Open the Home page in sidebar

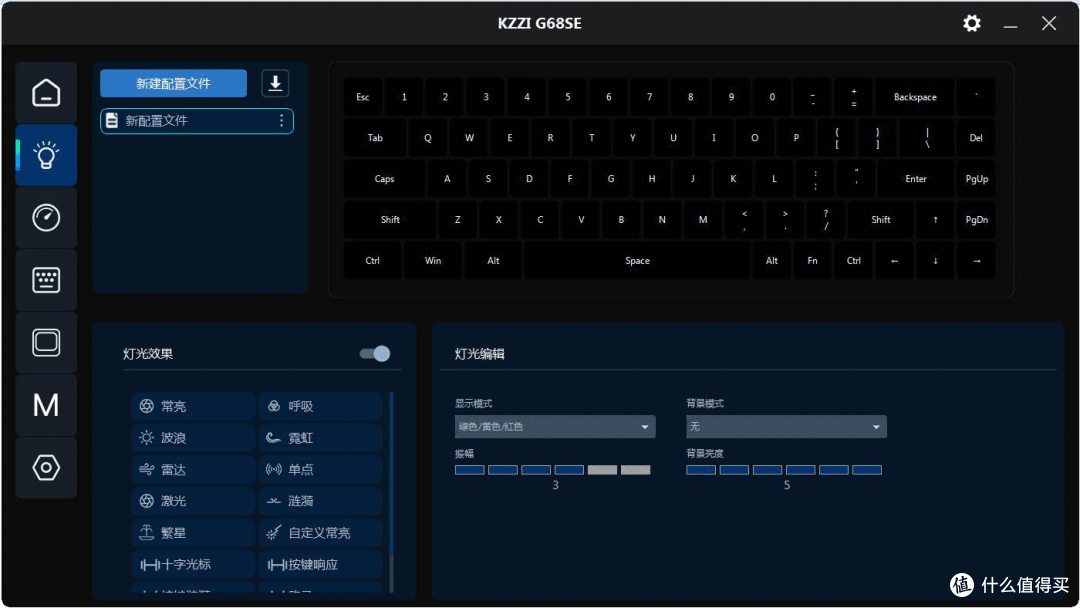46,92
